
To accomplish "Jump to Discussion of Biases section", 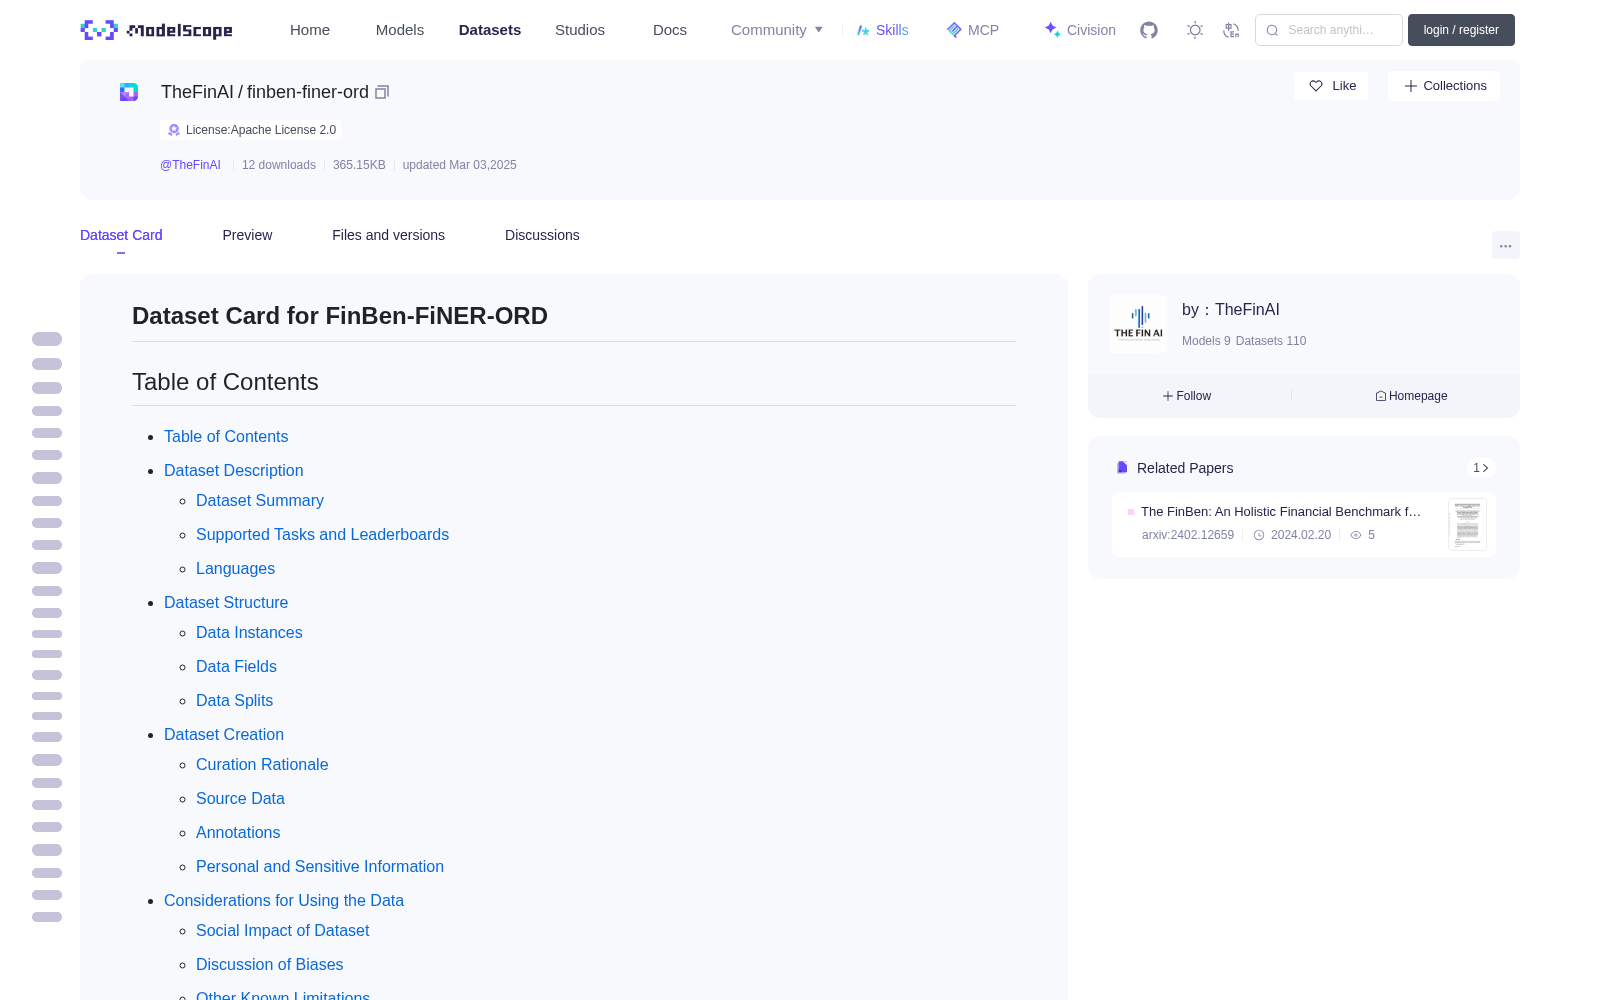I will pyautogui.click(x=269, y=964).
